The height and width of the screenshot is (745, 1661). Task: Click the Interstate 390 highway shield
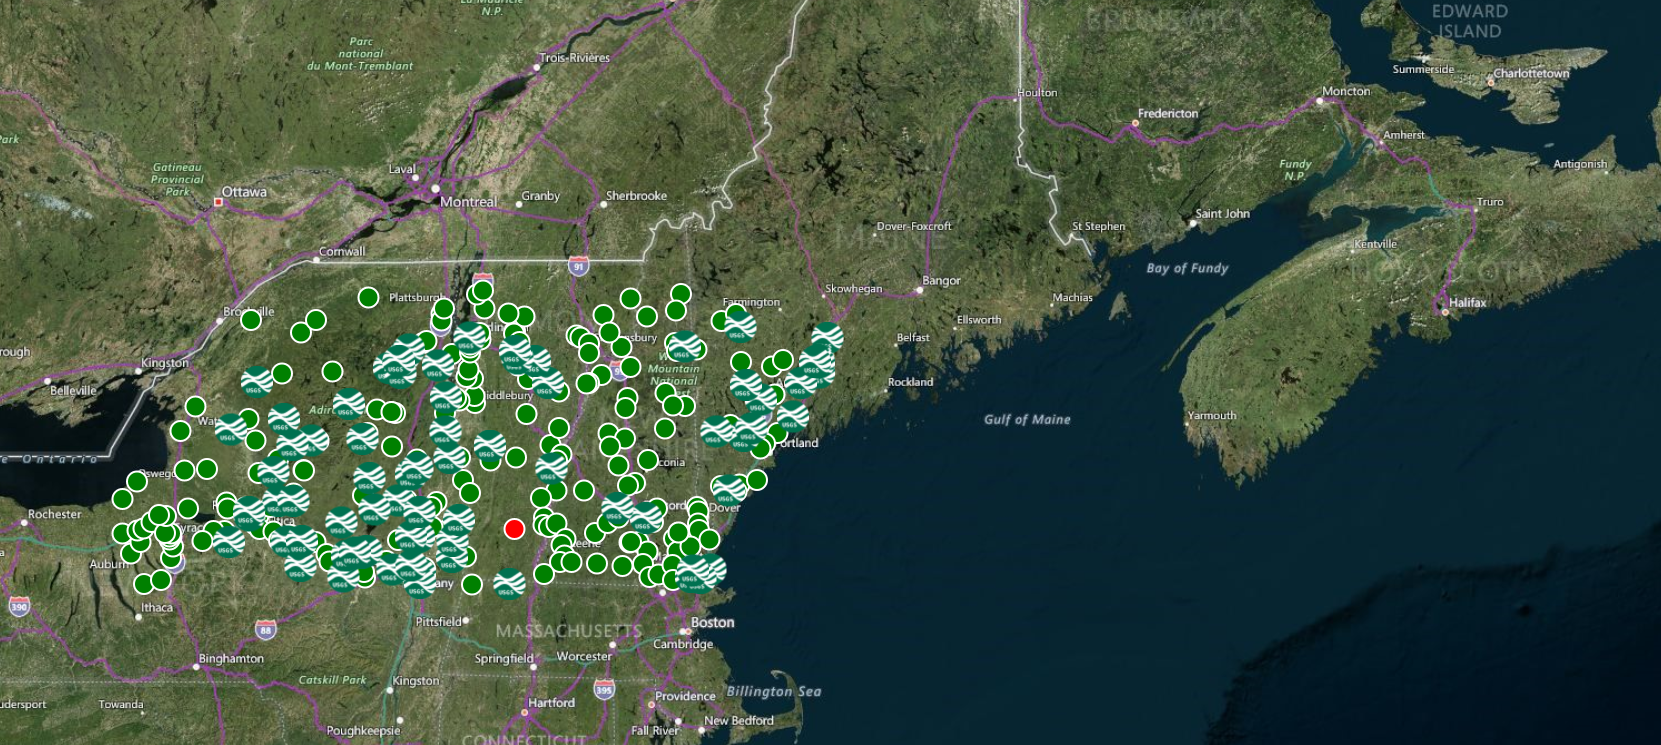(19, 606)
